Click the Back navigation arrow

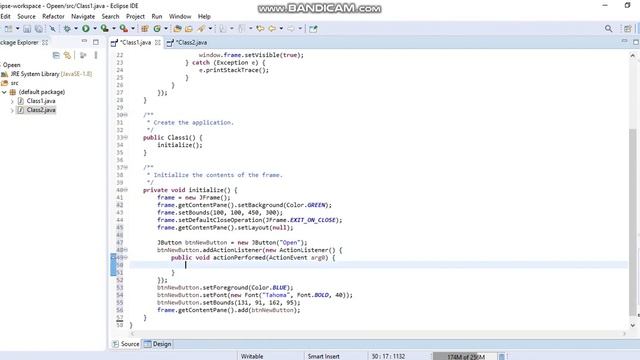pos(272,29)
